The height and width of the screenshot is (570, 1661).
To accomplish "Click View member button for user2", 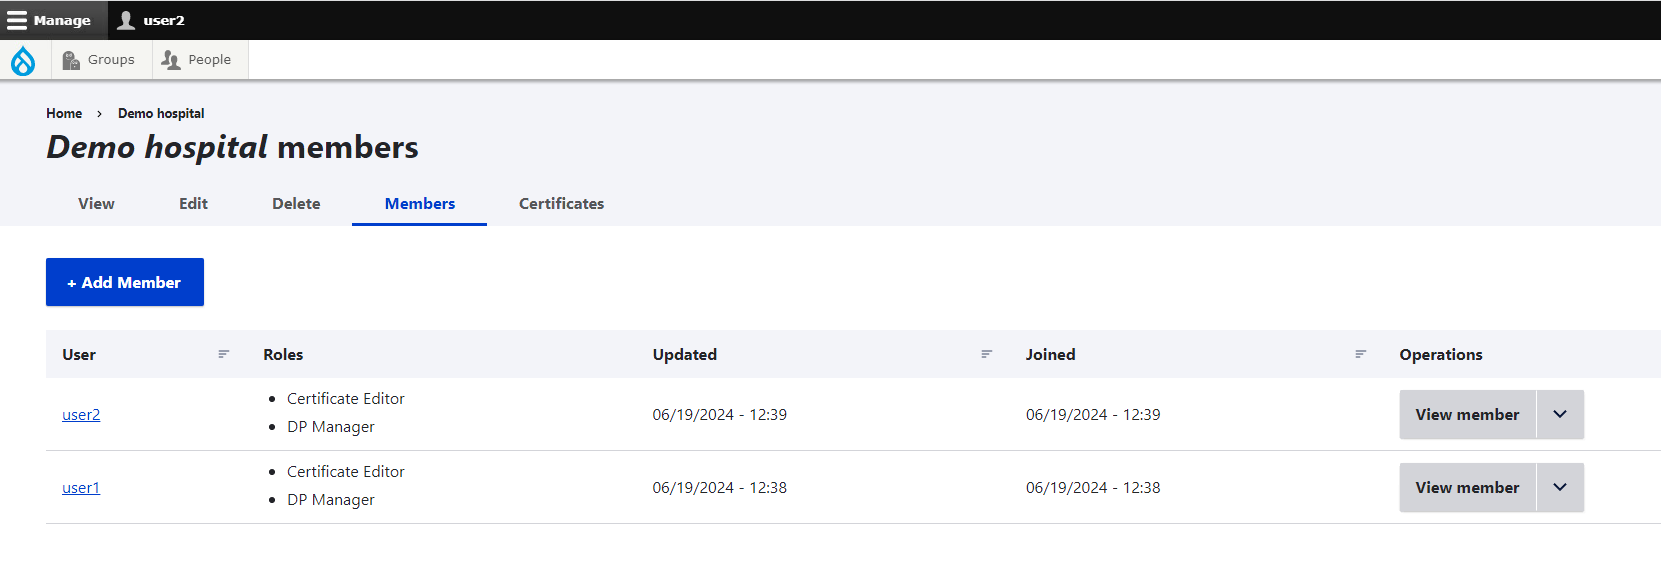I will click(x=1467, y=414).
